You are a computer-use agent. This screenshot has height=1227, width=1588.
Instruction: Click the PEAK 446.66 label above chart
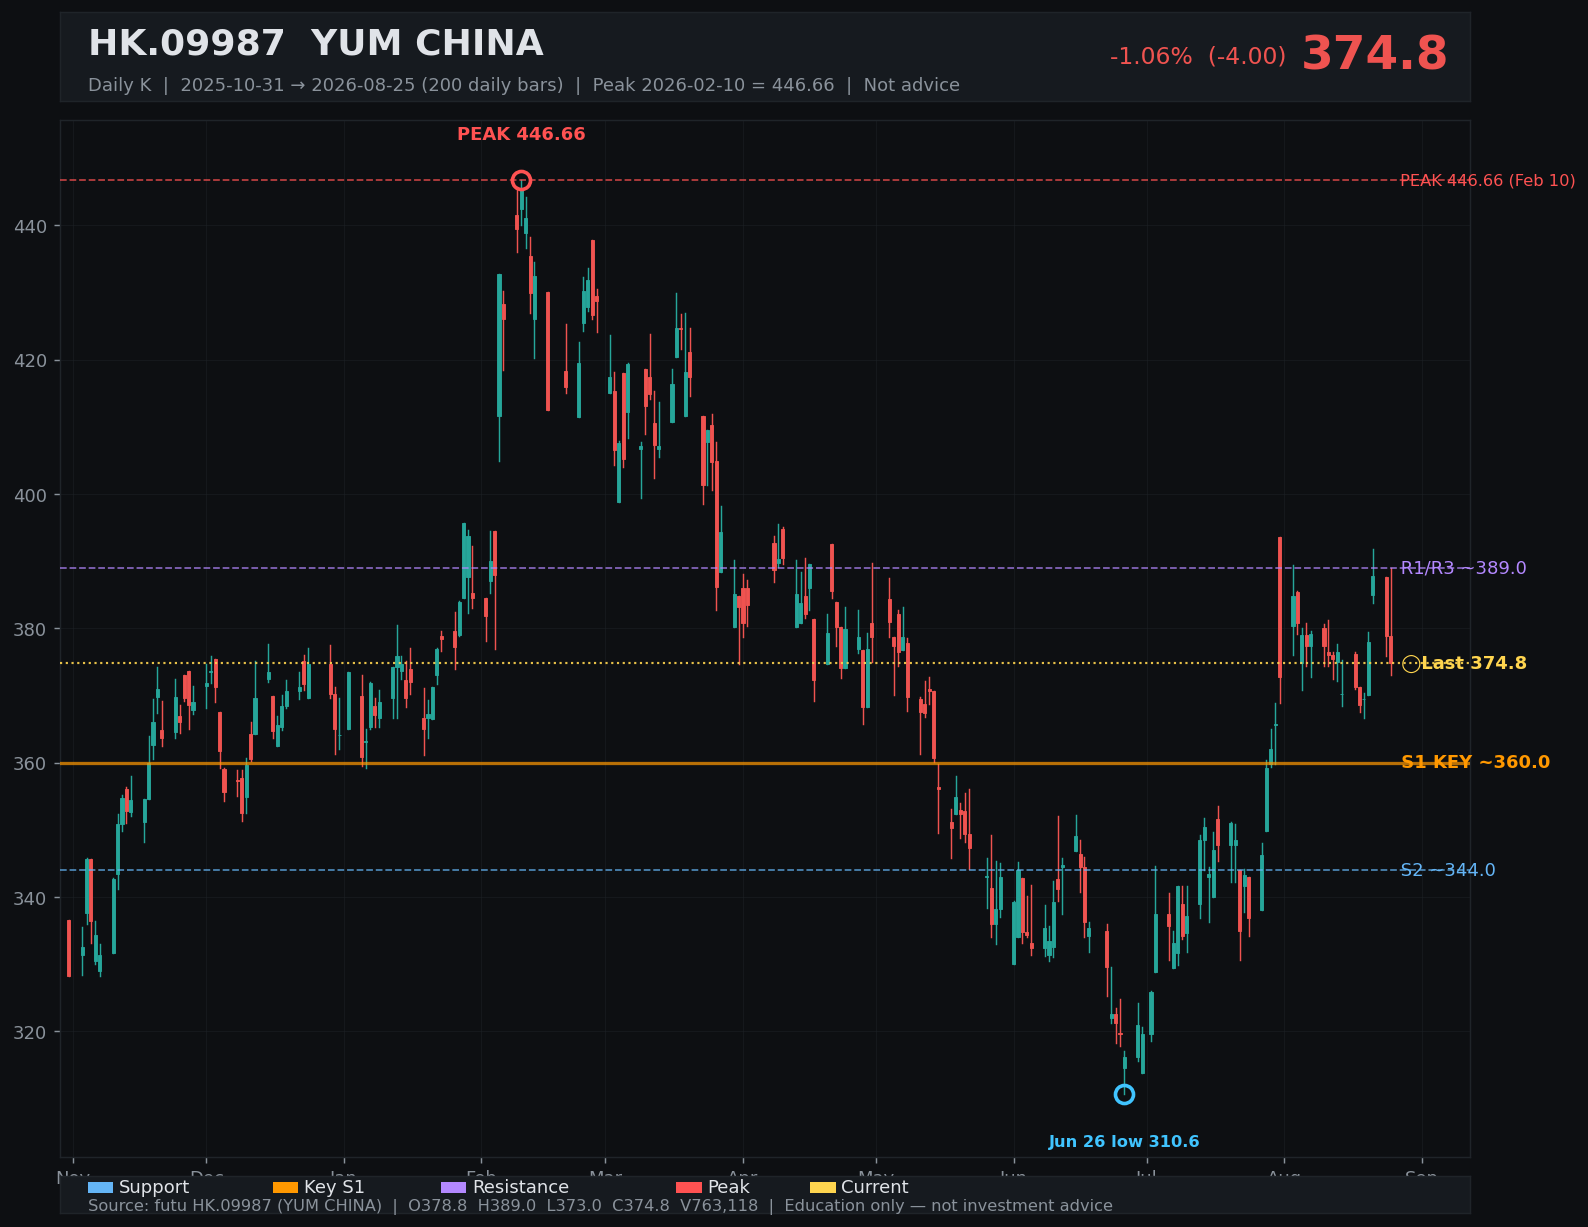point(521,134)
